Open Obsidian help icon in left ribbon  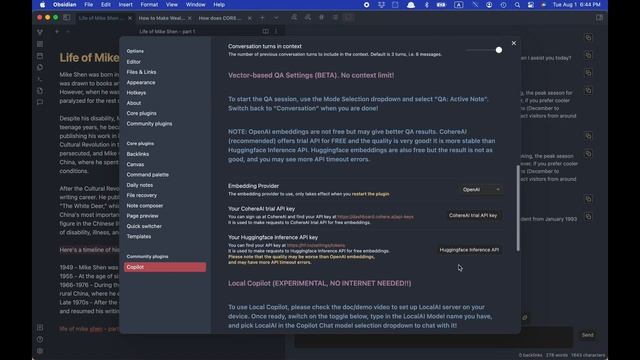(40, 339)
